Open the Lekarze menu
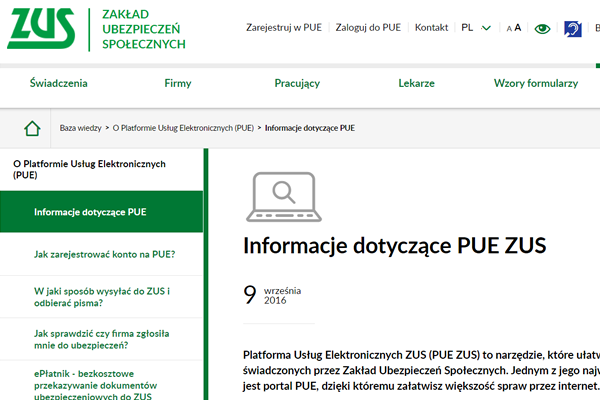 tap(416, 83)
